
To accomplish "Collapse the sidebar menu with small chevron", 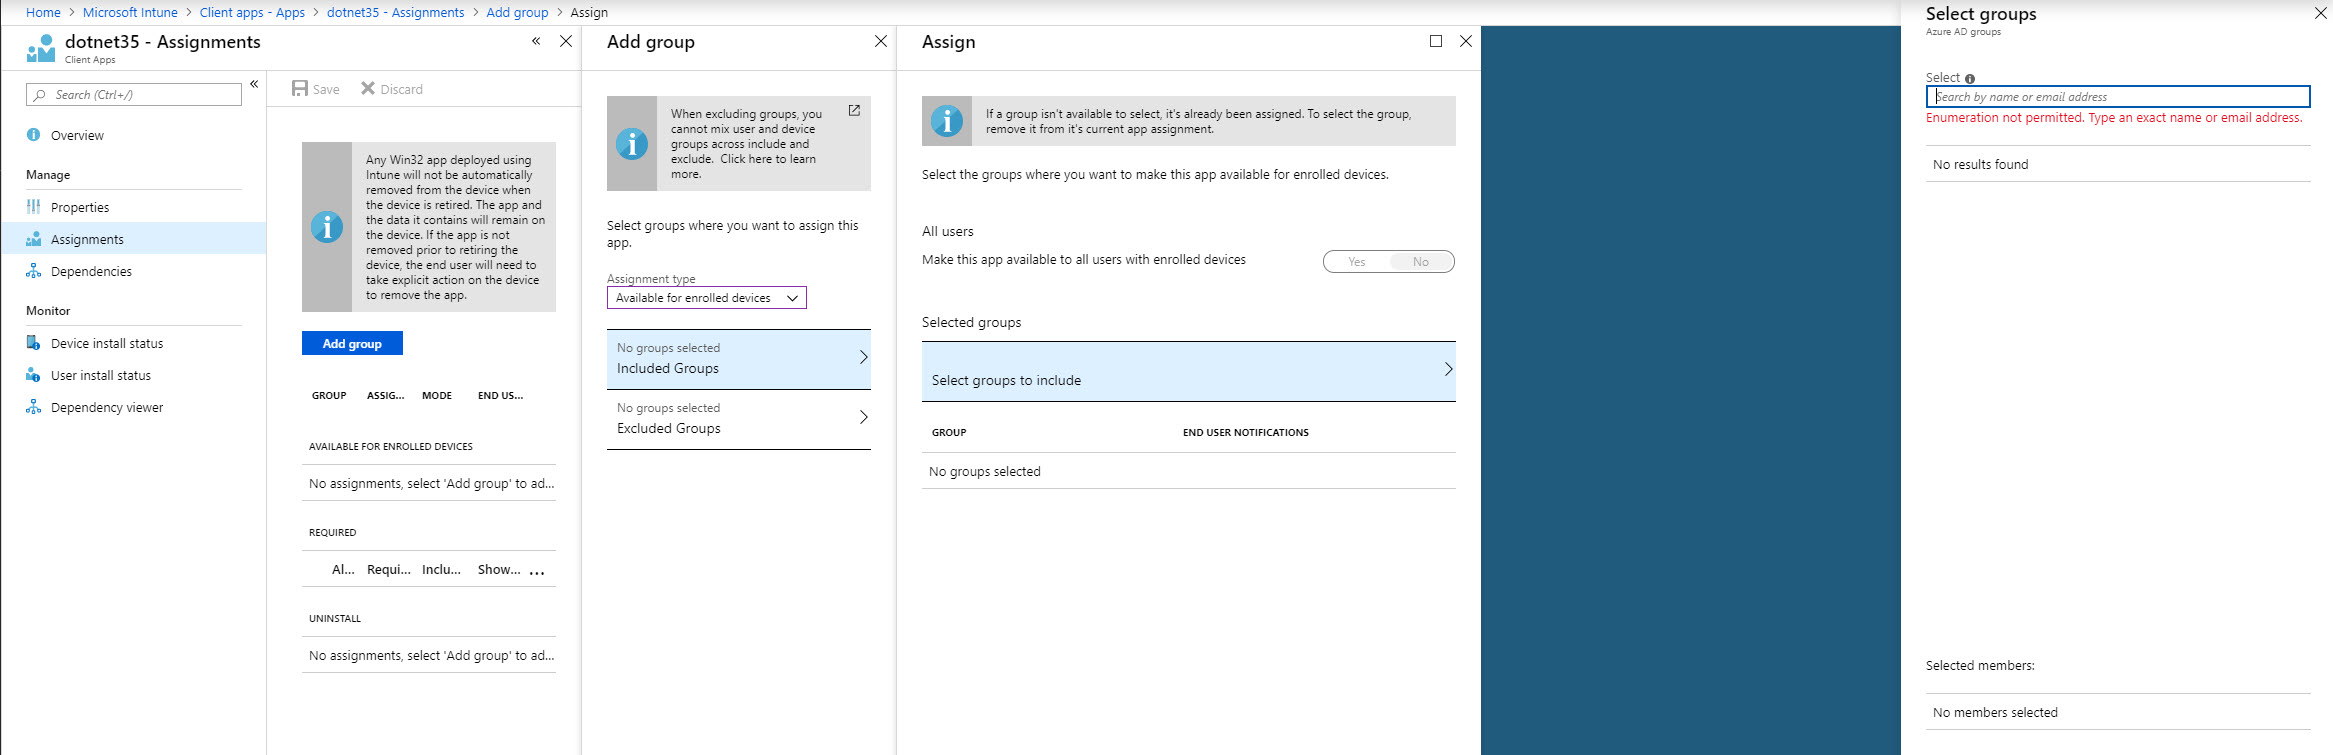I will point(254,84).
